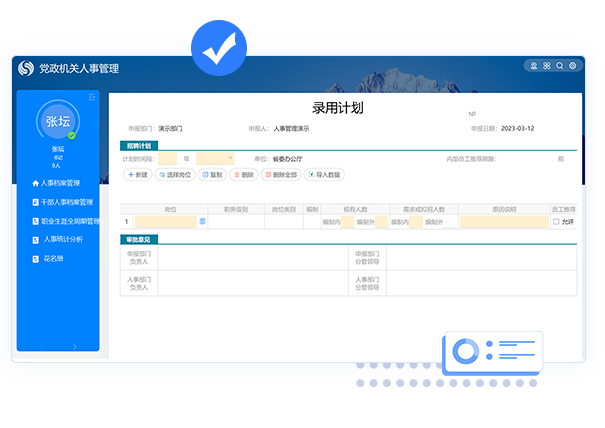Click the 申报部门分管领导 opinion cell
This screenshot has height=428, width=605.
tap(482, 258)
